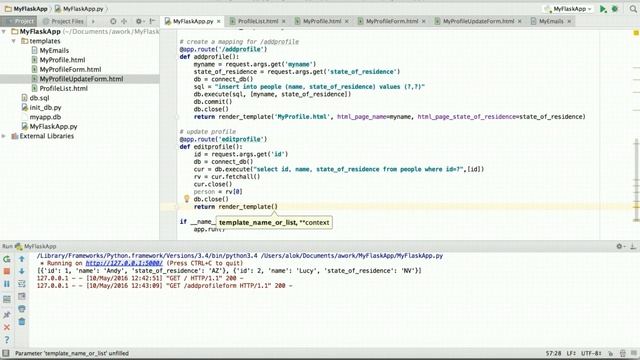The image size is (640, 360).
Task: Select db.sql in project tree
Action: click(39, 98)
